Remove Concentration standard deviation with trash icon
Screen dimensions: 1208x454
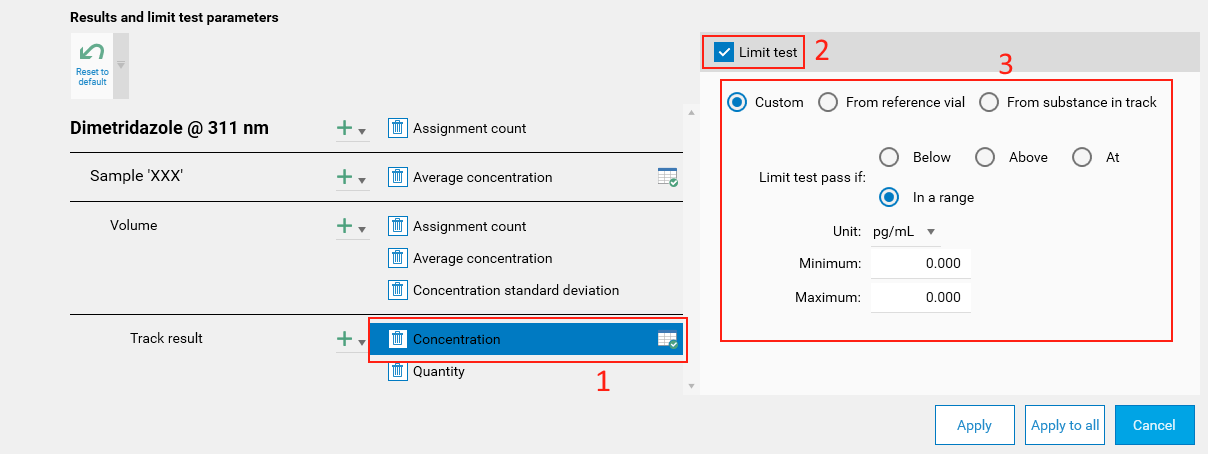[x=397, y=290]
